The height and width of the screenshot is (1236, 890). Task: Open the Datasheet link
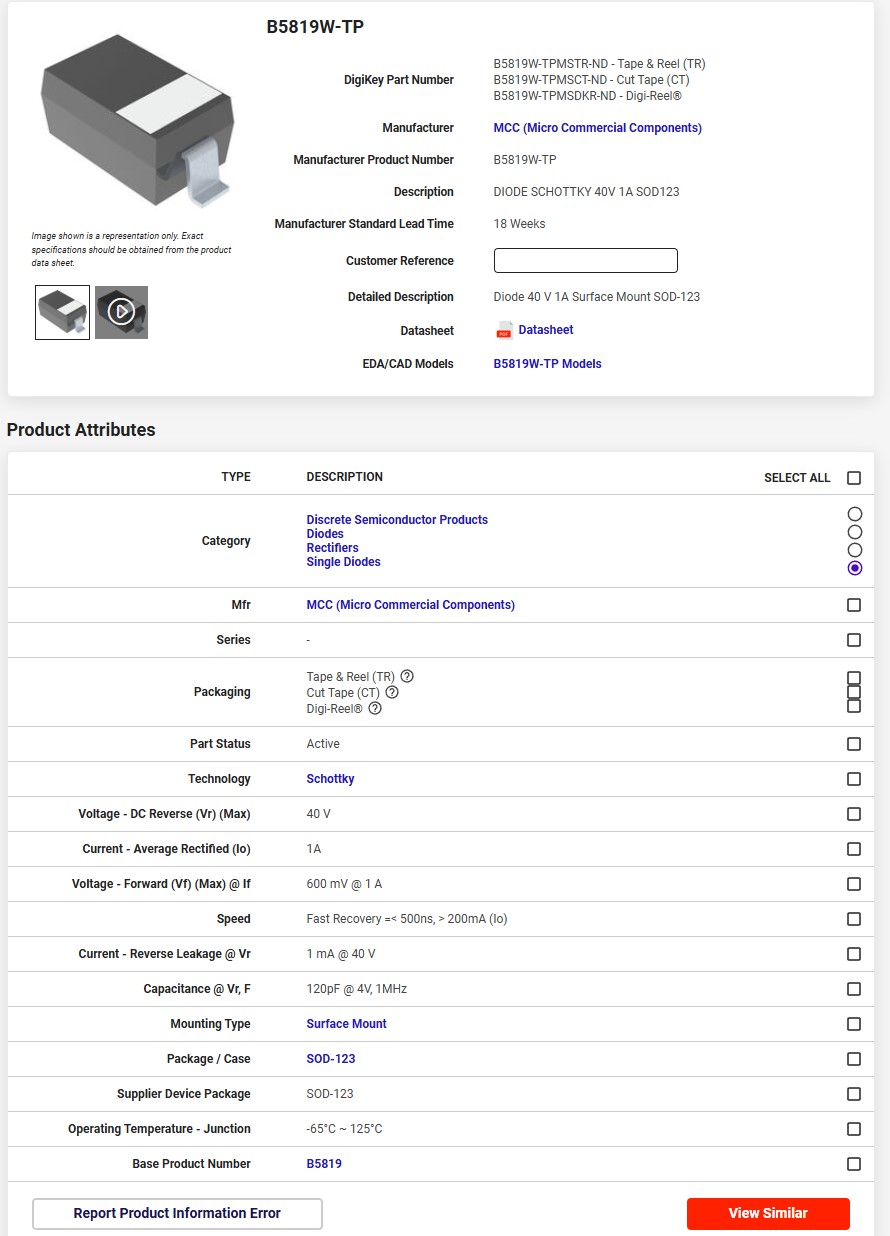point(546,330)
